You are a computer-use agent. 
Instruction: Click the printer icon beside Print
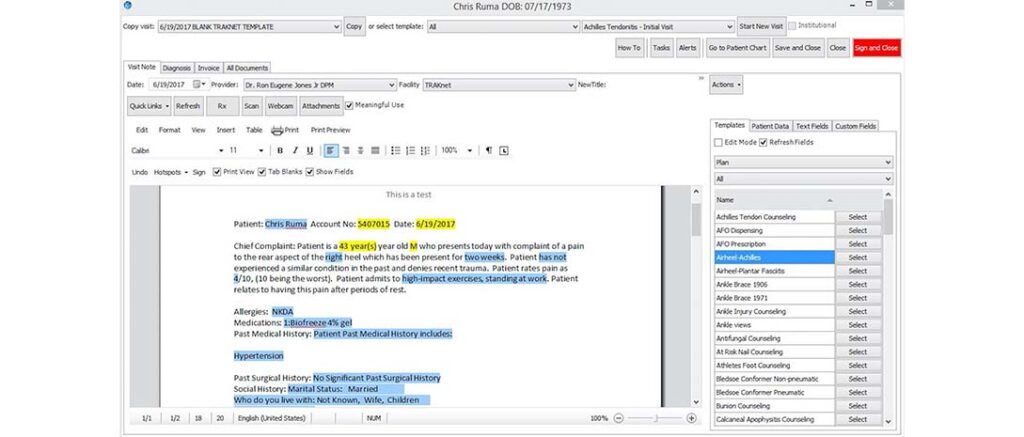(x=277, y=130)
